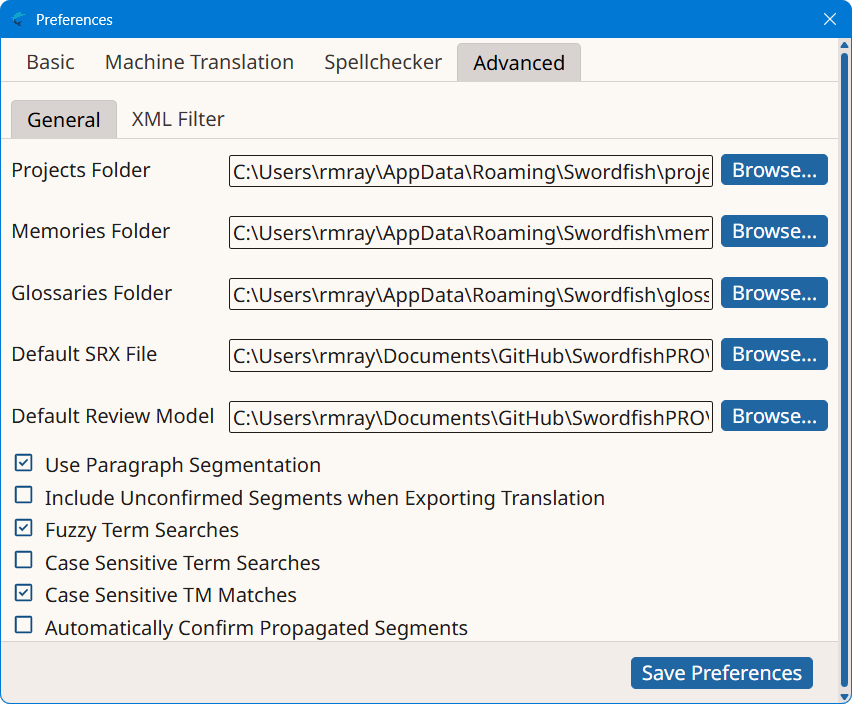The image size is (852, 704).
Task: Browse for the Default Review Model
Action: point(774,416)
